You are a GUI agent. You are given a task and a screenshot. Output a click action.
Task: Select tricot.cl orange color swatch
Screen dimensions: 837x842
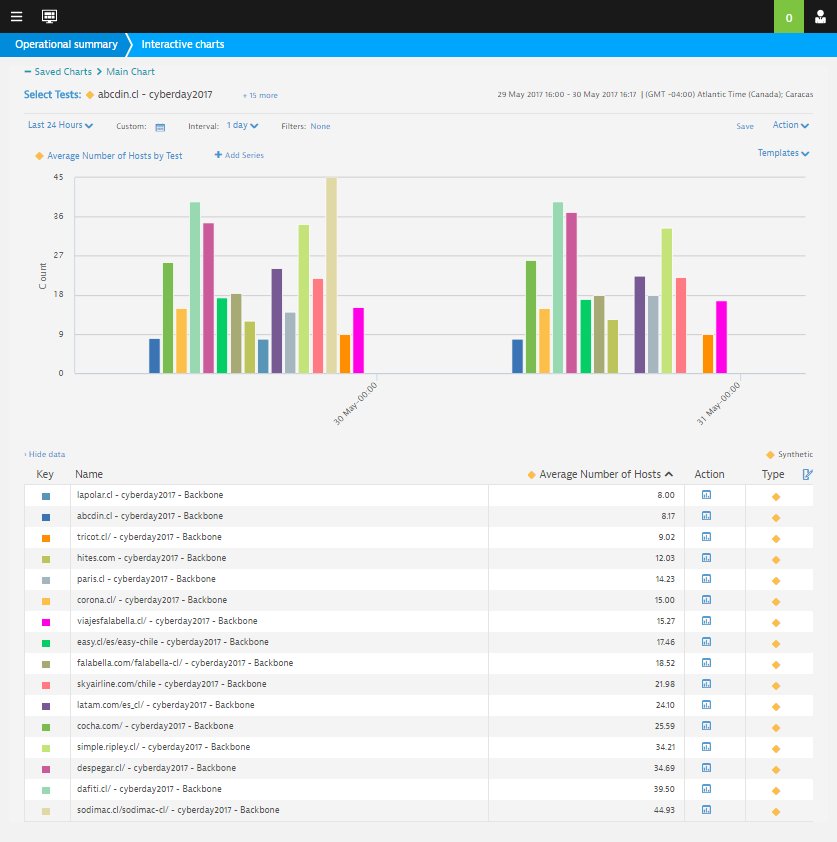[46, 539]
